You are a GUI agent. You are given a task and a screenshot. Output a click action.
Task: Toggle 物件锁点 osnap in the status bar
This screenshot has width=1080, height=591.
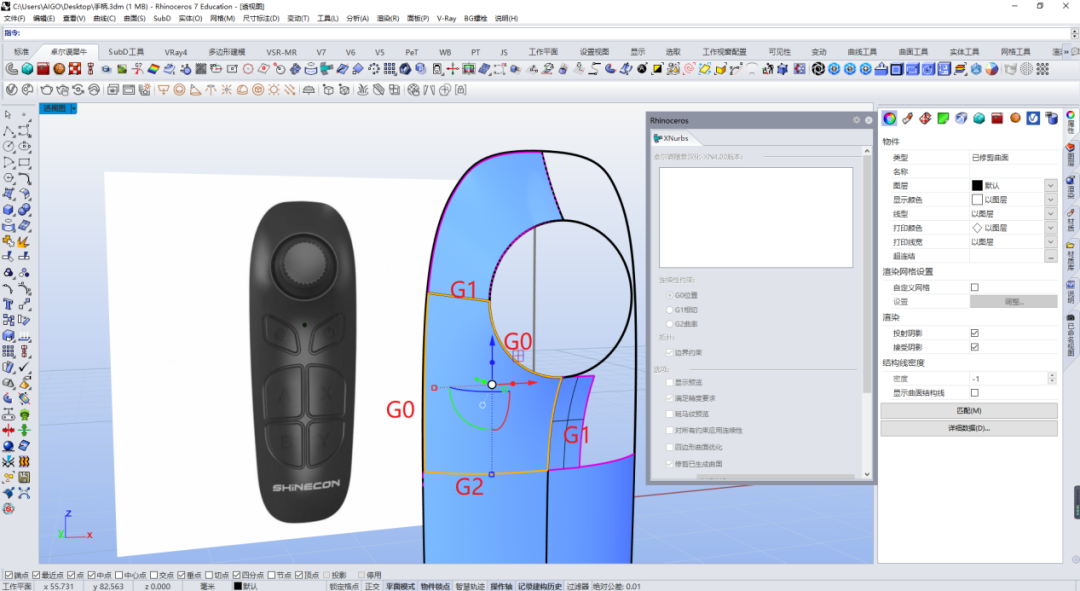click(x=434, y=586)
